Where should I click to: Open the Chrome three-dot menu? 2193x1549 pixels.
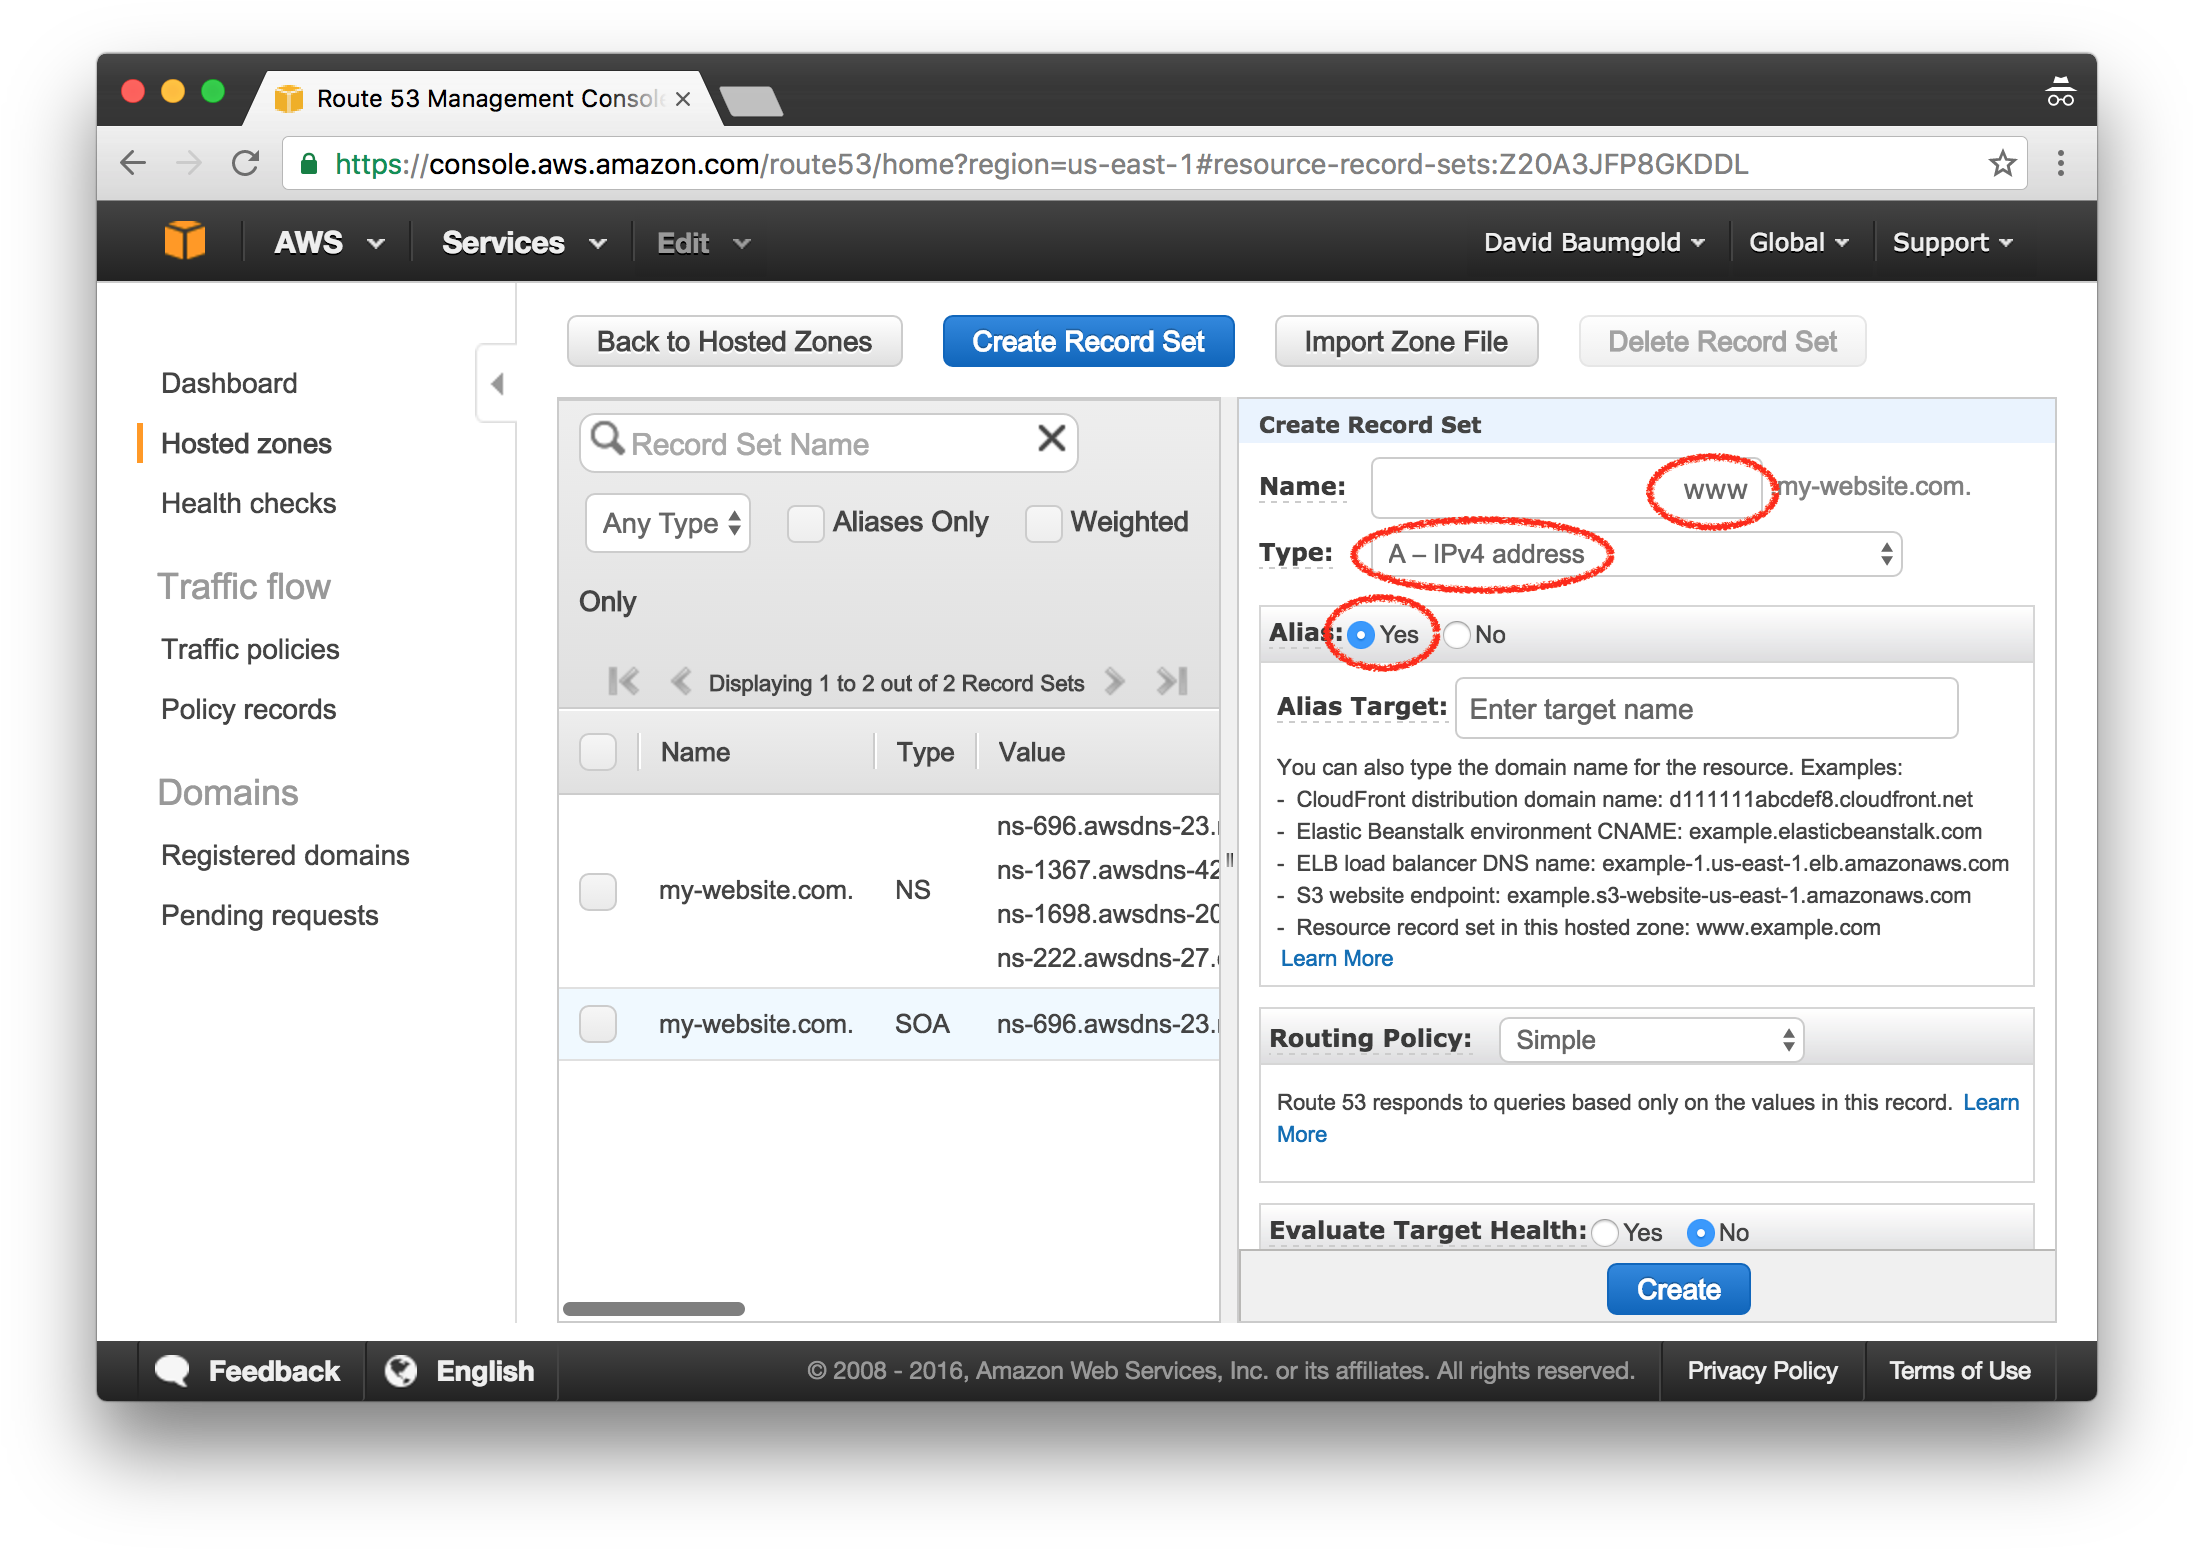click(2061, 163)
